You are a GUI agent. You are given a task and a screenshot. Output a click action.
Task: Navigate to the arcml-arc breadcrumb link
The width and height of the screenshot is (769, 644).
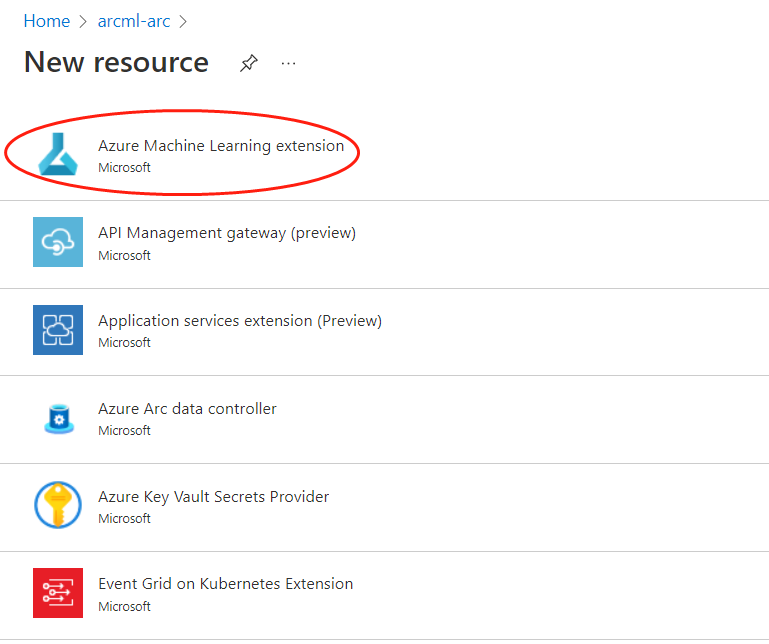pyautogui.click(x=133, y=21)
